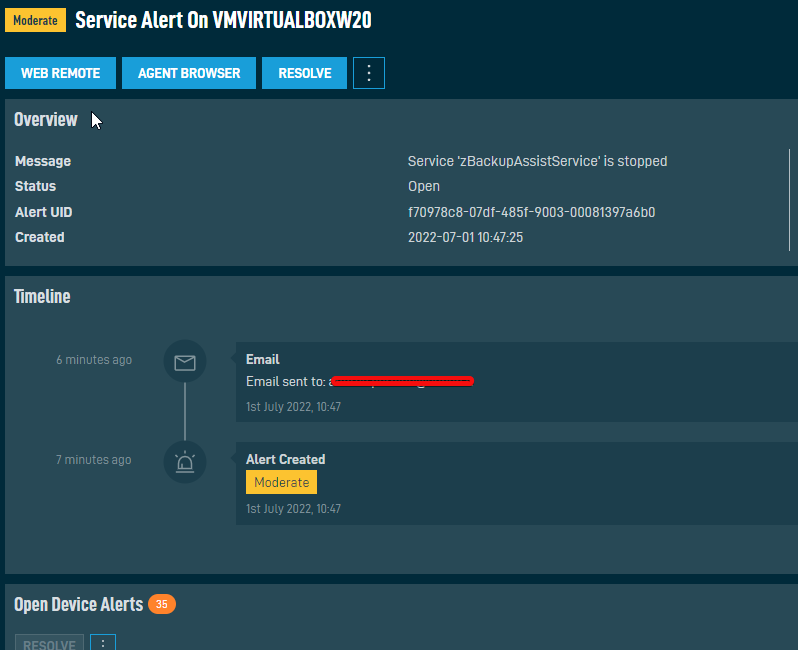Click the envelope email icon in timeline
Screen dimensions: 798x650
[185, 362]
